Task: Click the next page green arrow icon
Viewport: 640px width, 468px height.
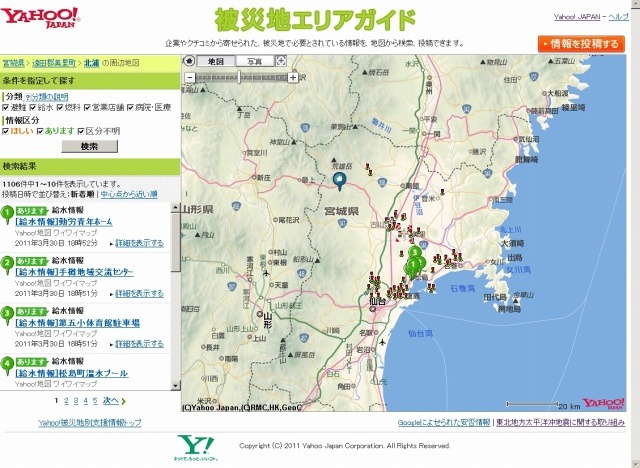Action: coord(124,402)
